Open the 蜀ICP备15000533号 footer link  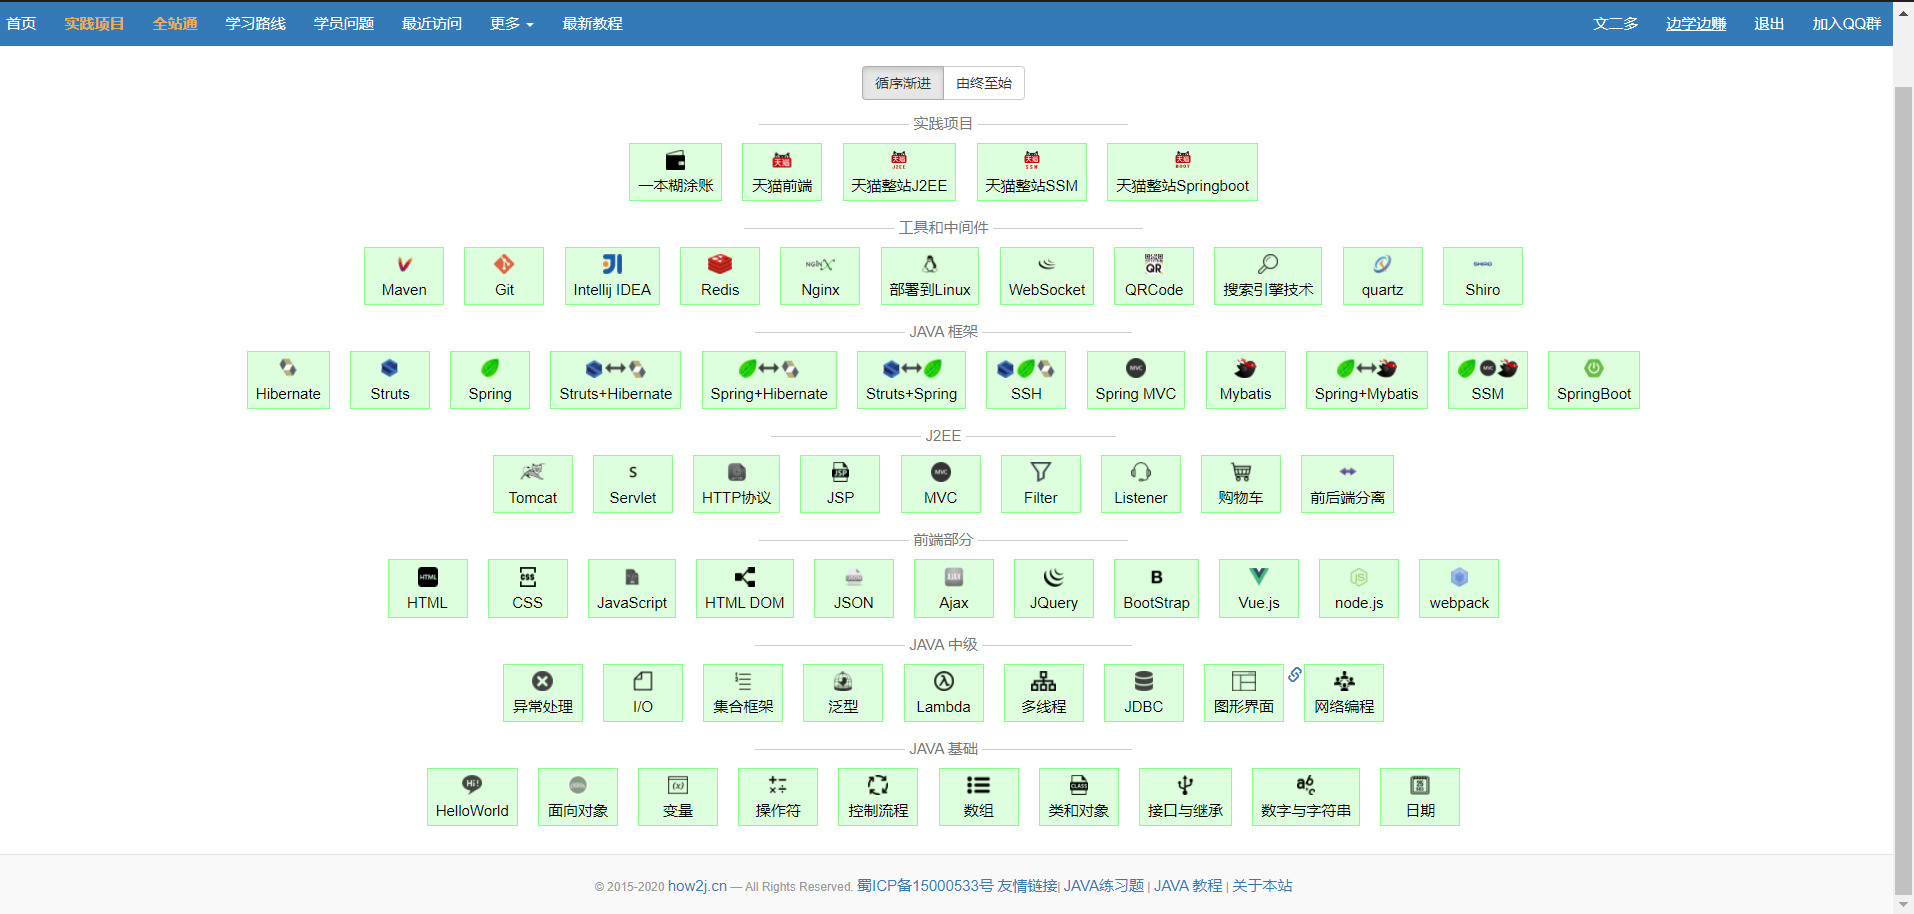tap(925, 886)
